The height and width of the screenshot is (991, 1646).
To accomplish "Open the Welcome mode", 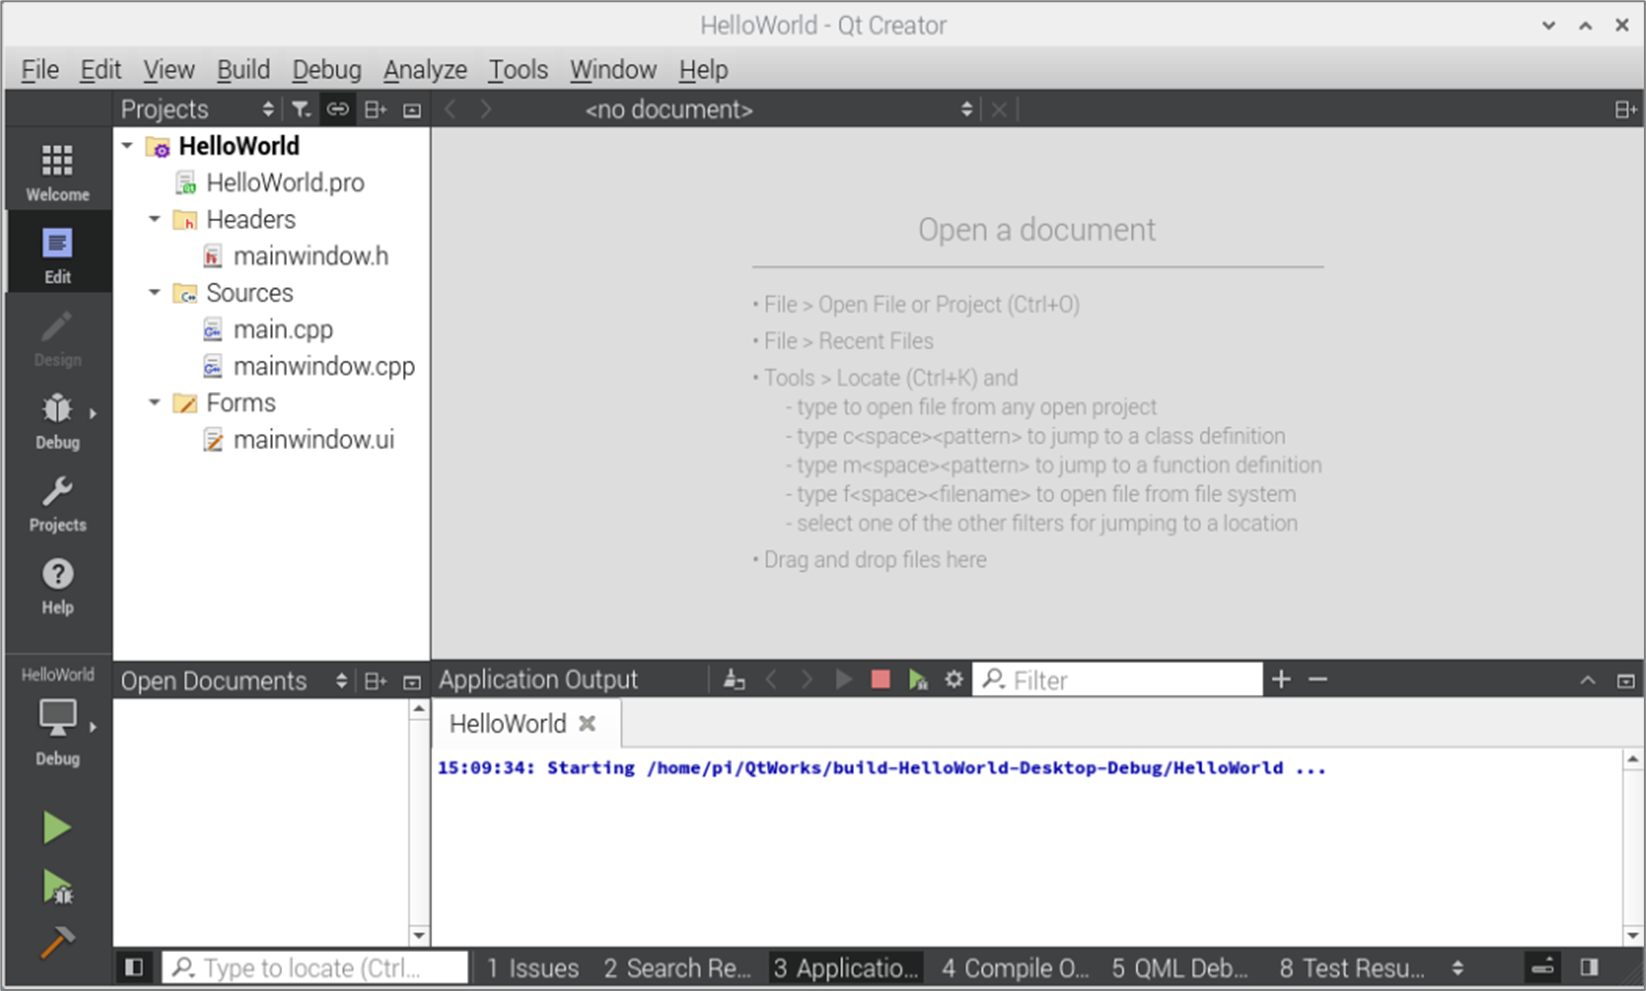I will point(57,172).
